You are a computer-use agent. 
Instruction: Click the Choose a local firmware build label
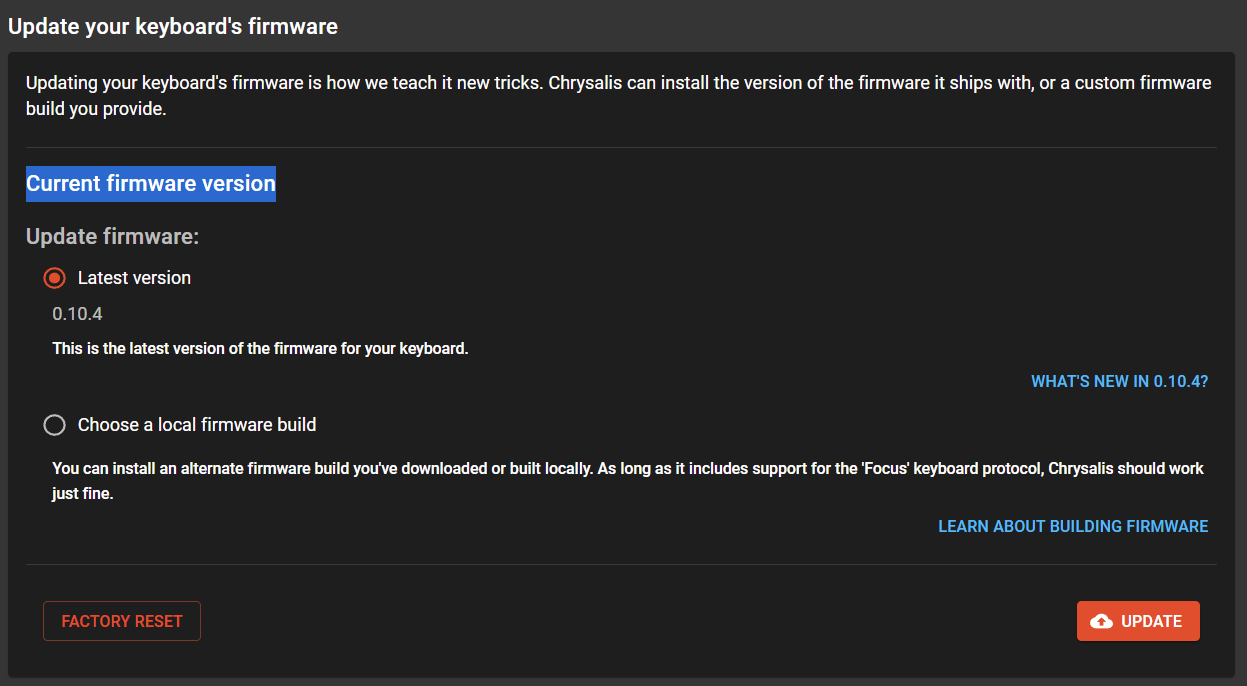pos(195,424)
